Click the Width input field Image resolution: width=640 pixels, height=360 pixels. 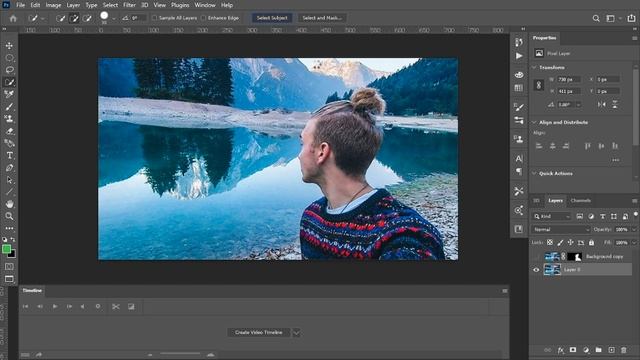click(x=568, y=80)
